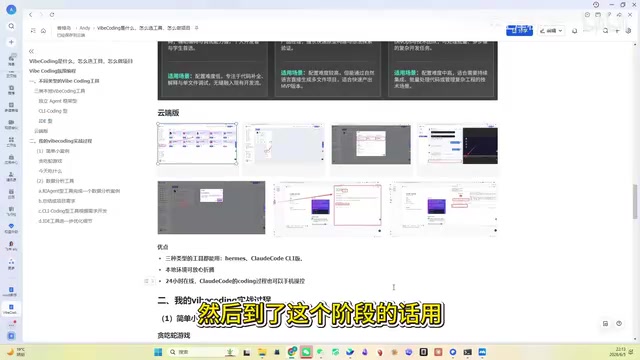Viewport: 640px width, 360px height.
Task: Click the plus create button in sidebar
Action: coord(11,42)
